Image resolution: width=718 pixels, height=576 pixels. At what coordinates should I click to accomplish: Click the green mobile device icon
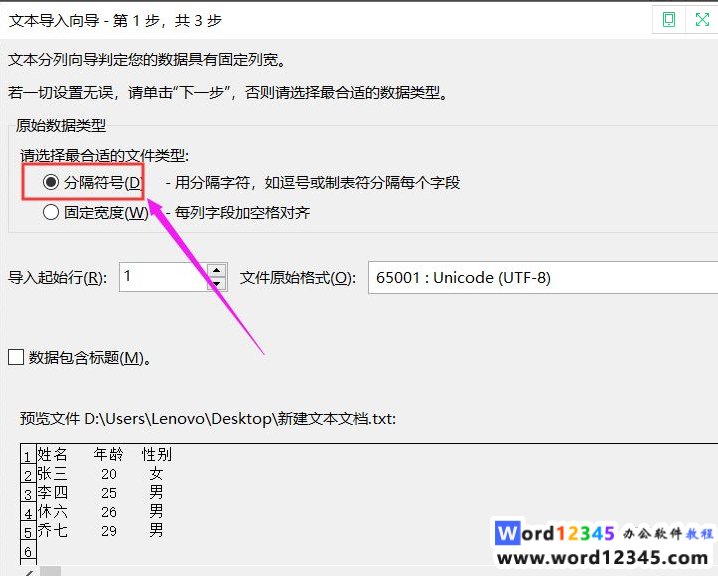669,20
